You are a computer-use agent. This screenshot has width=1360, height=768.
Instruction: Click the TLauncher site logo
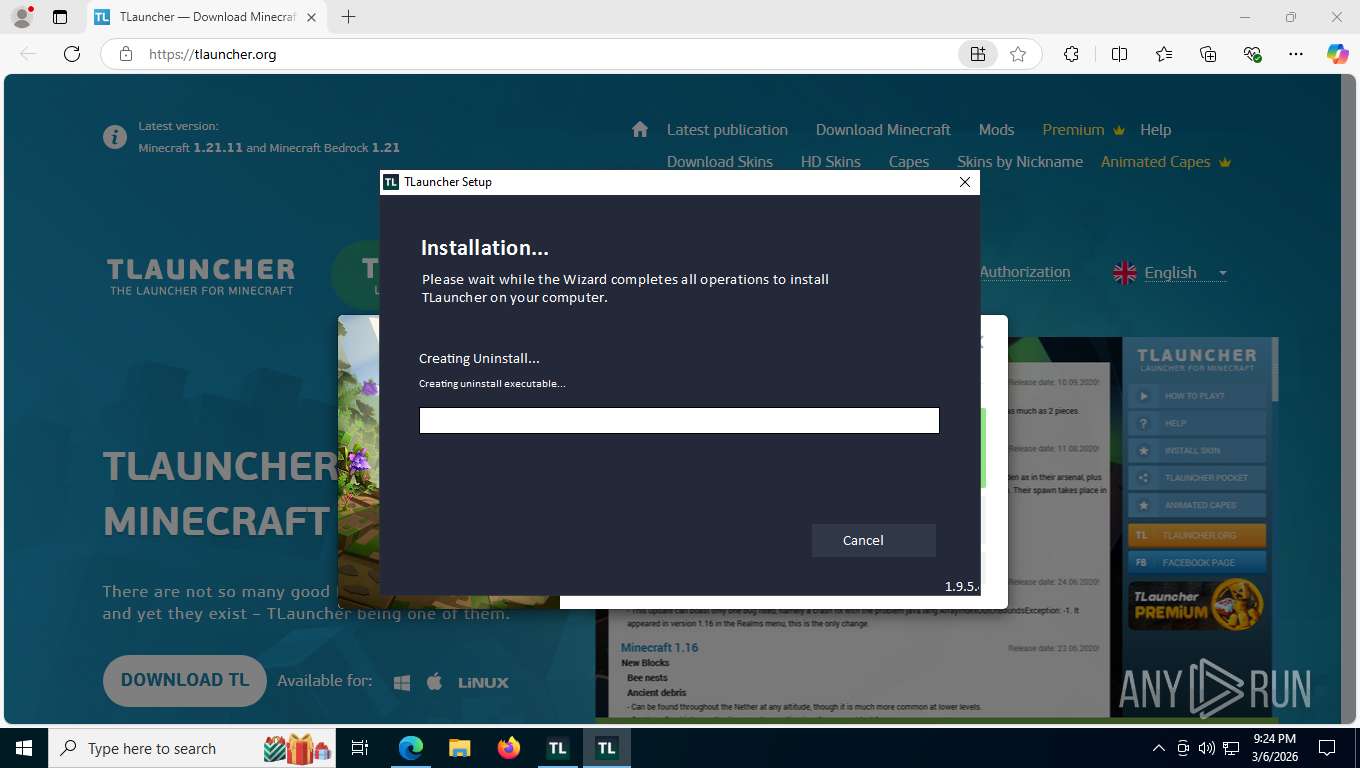coord(201,276)
